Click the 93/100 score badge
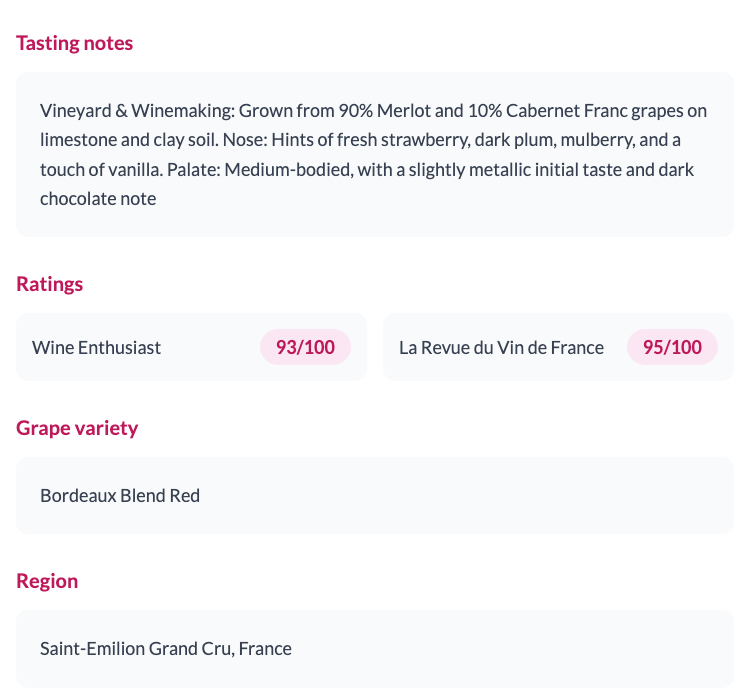755x695 pixels. click(305, 348)
